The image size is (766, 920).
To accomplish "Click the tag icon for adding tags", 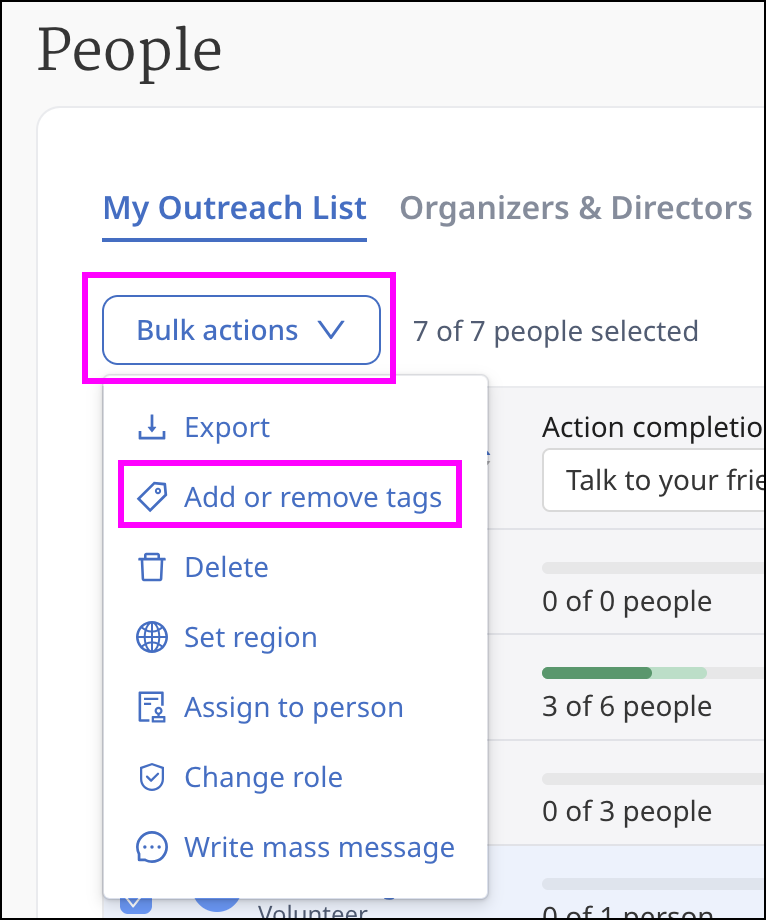I will (x=152, y=497).
